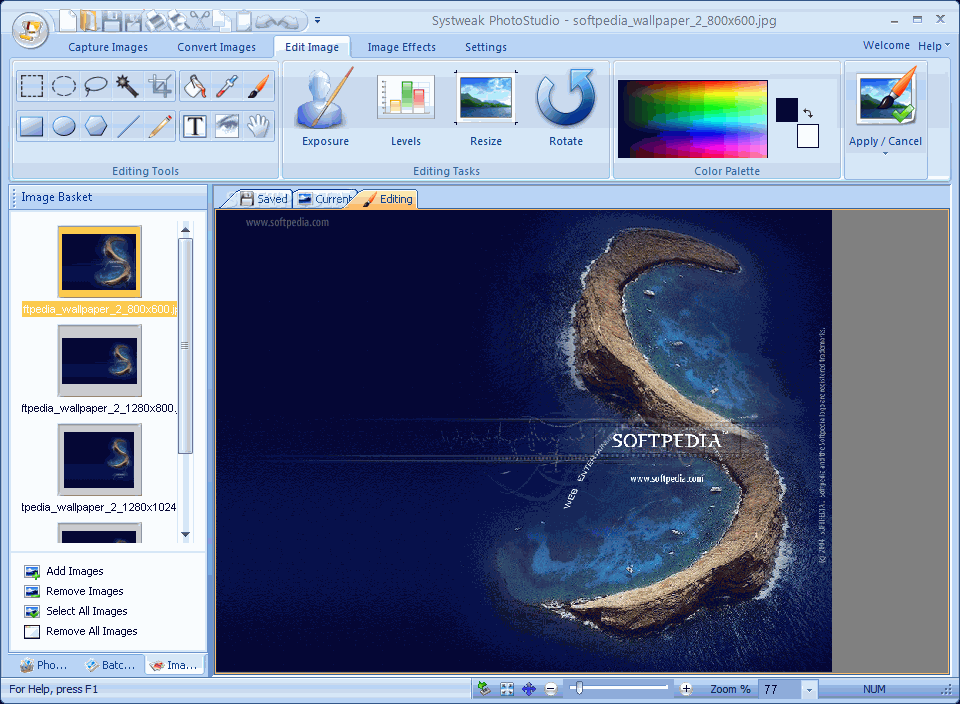The width and height of the screenshot is (960, 704).
Task: Click the Fit to window icon in status bar
Action: [x=507, y=689]
